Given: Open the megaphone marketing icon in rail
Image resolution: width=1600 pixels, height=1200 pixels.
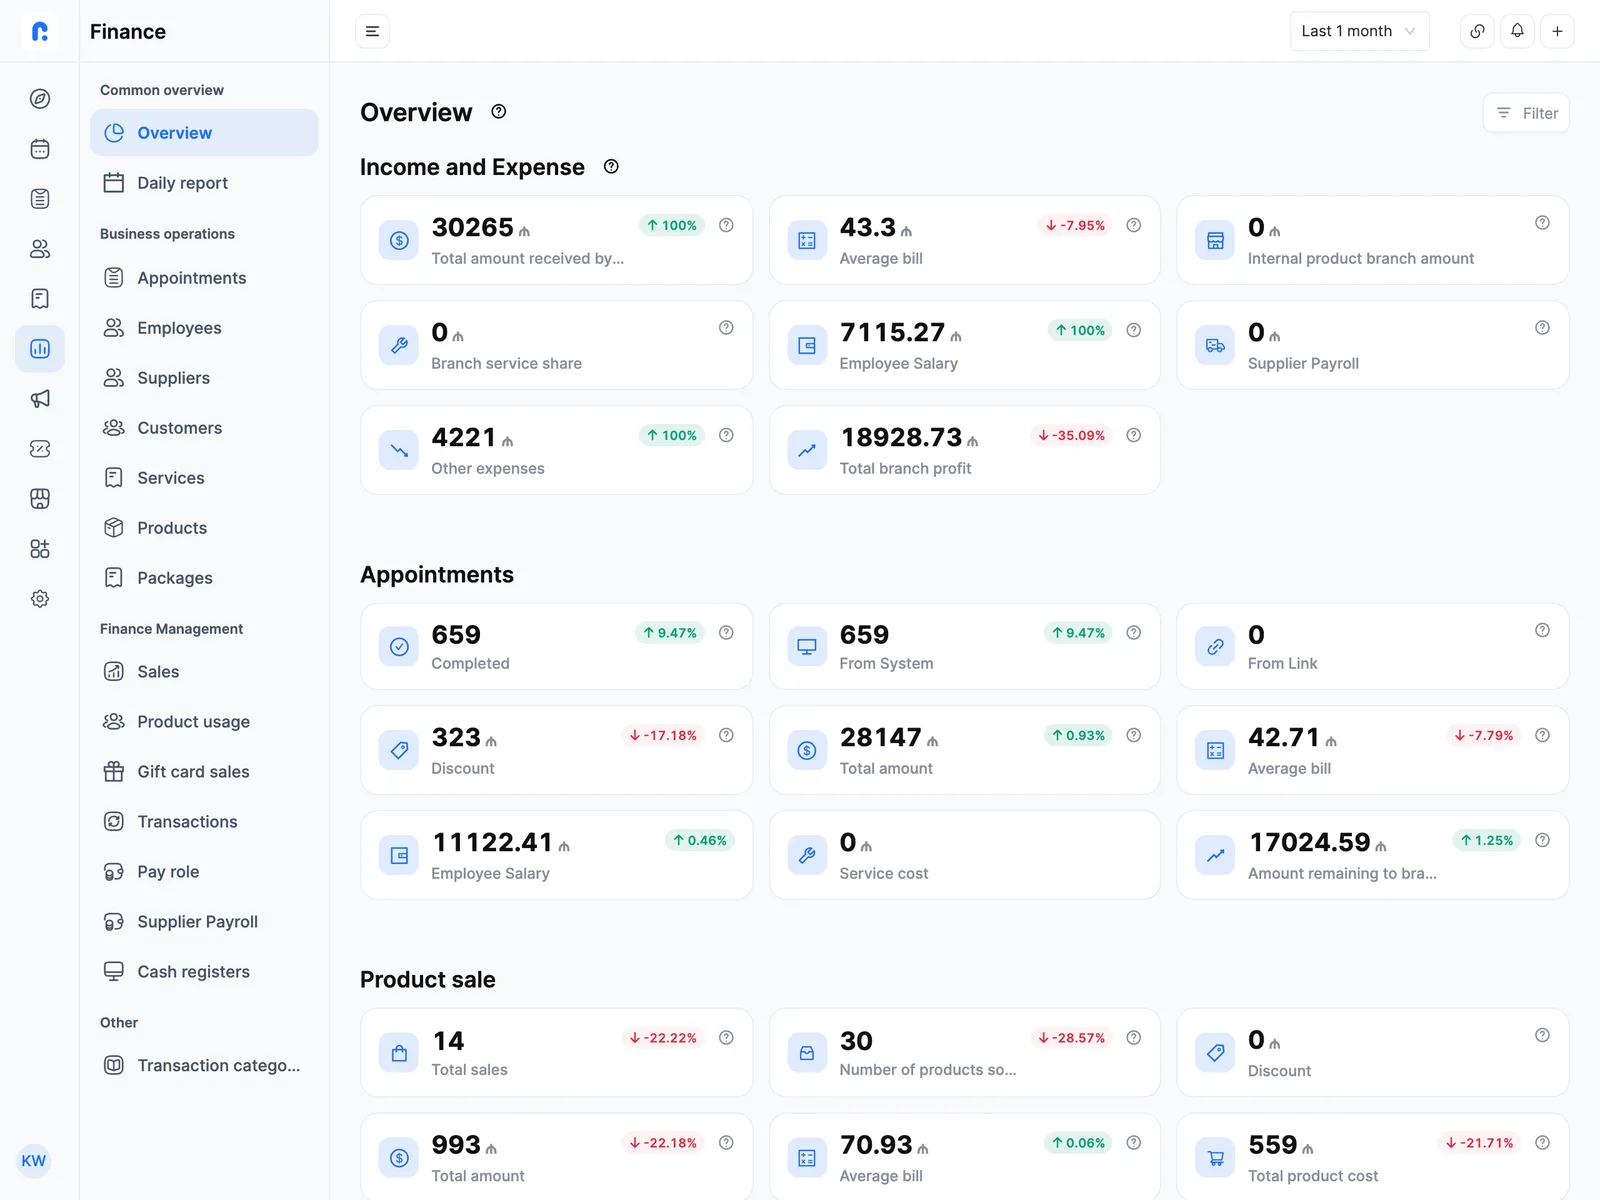Looking at the screenshot, I should coord(40,398).
